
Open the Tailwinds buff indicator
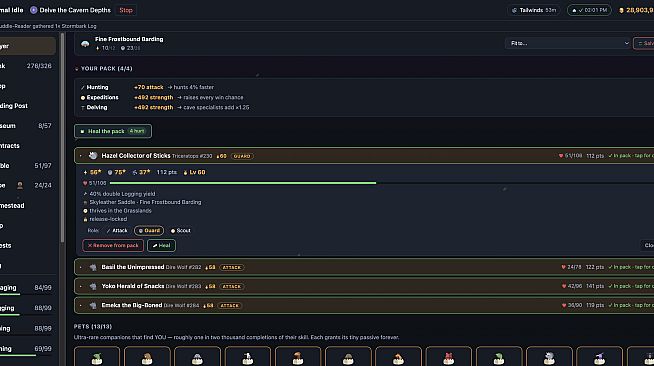(535, 10)
